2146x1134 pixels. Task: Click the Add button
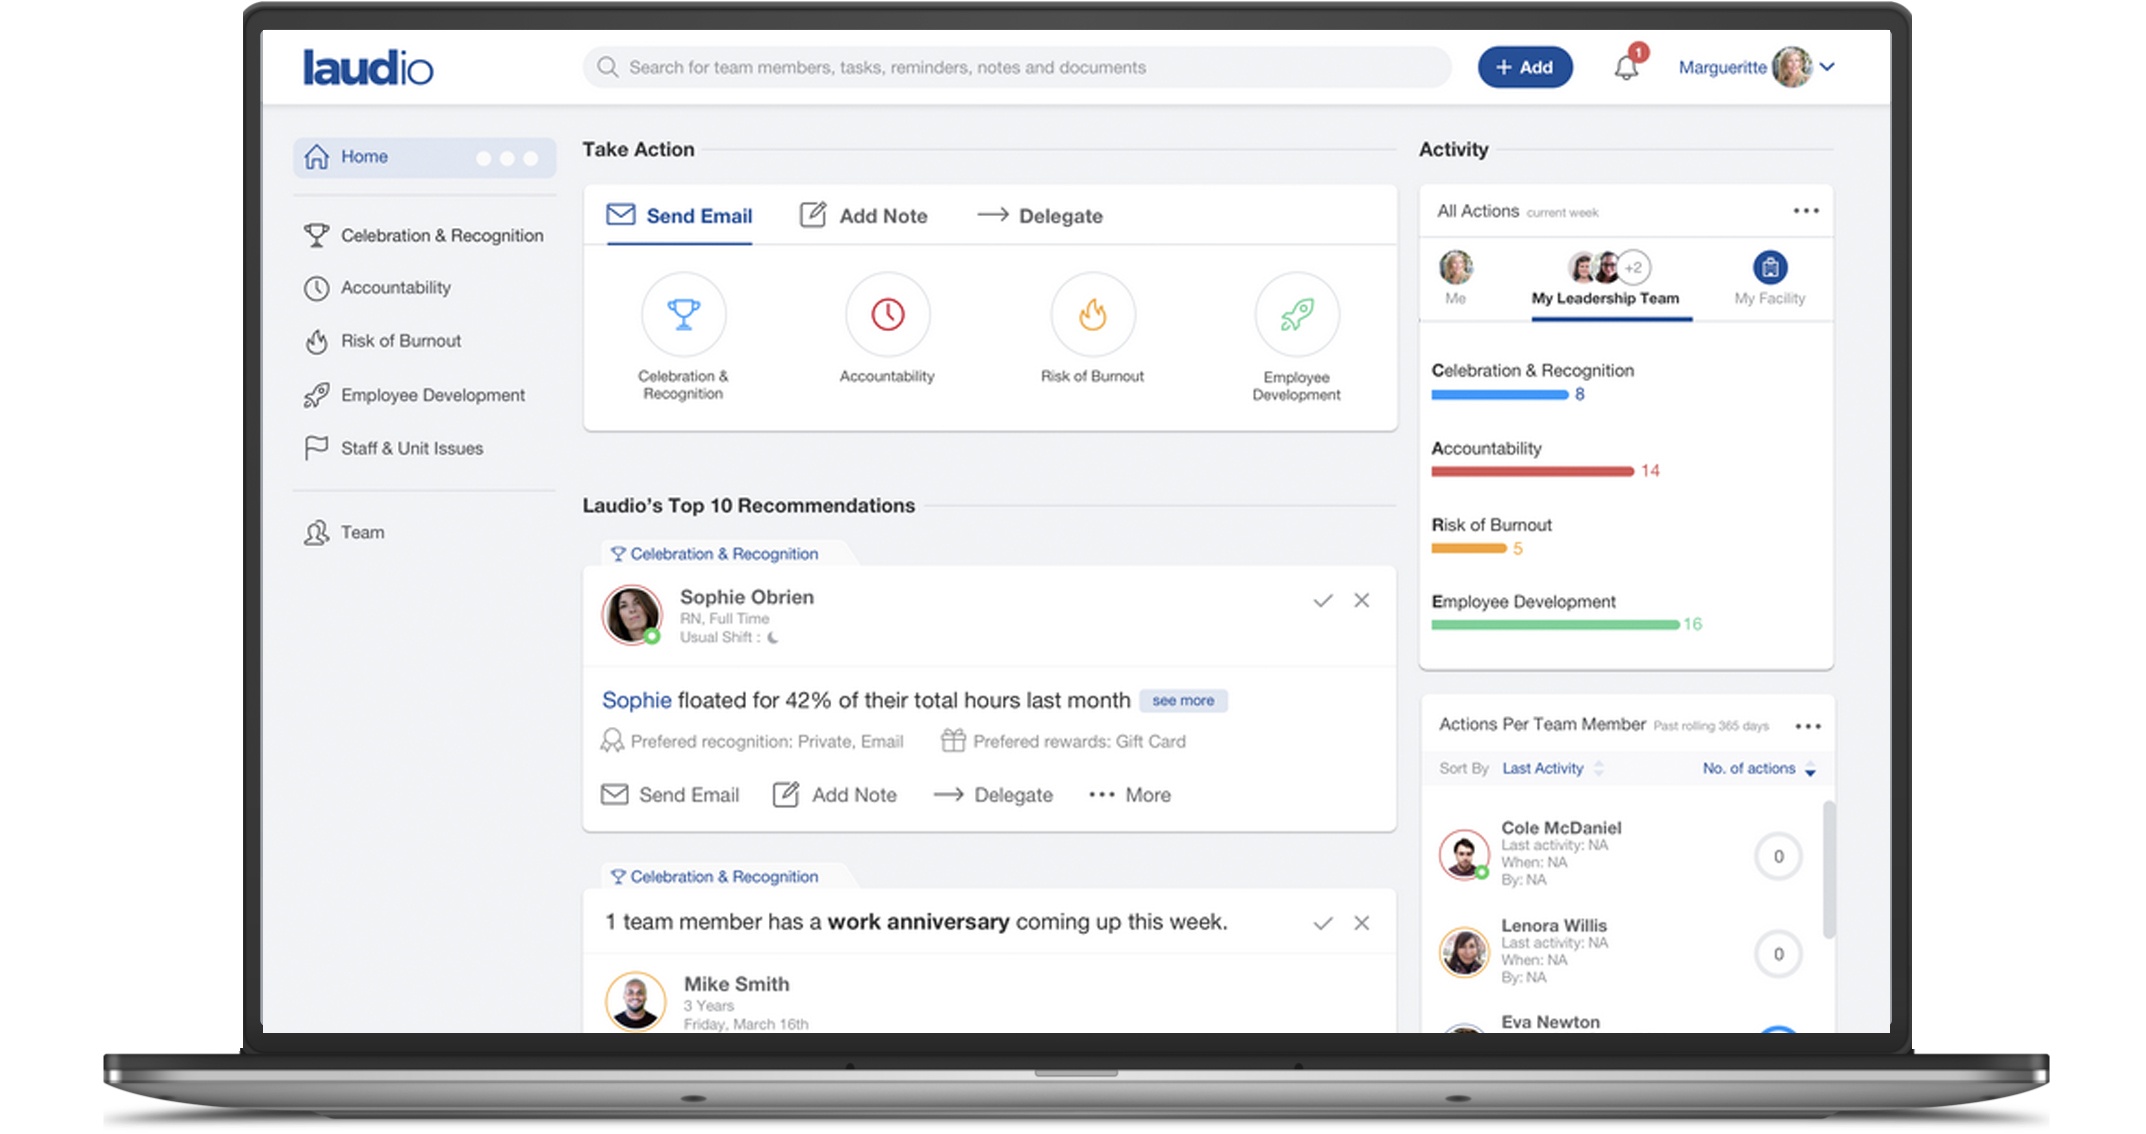click(x=1525, y=67)
